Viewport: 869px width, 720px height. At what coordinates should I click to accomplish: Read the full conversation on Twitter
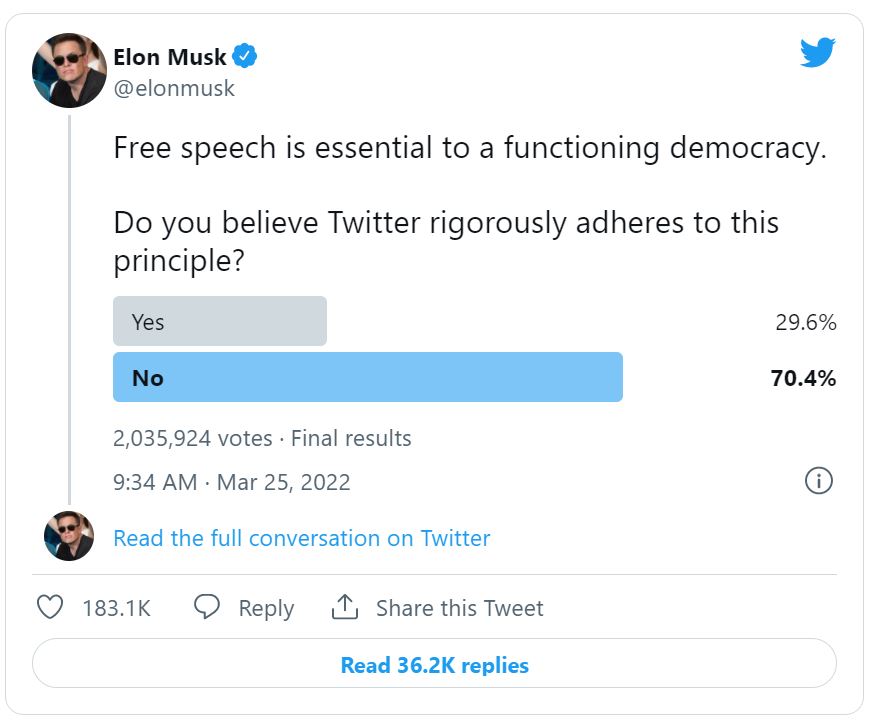click(302, 538)
